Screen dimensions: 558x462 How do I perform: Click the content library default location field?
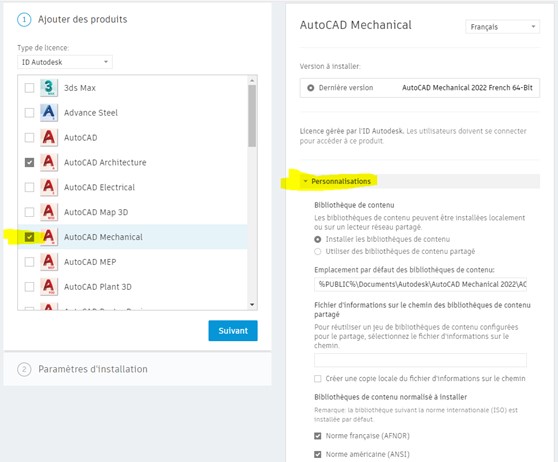click(x=420, y=284)
